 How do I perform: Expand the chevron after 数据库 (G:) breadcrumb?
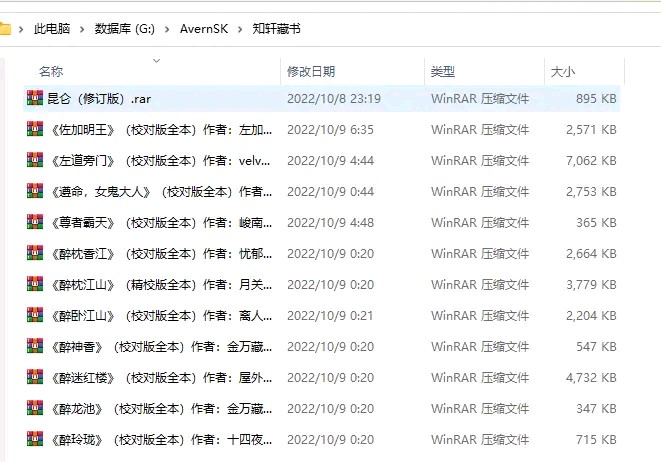(169, 30)
